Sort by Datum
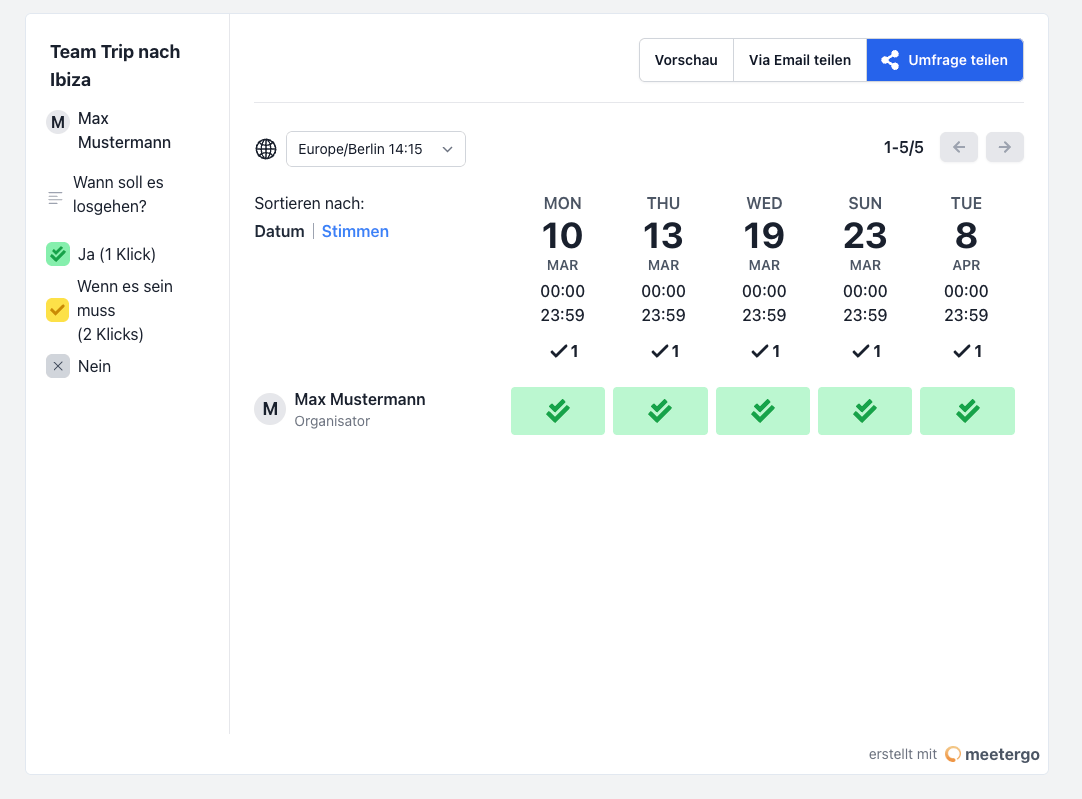 click(279, 231)
